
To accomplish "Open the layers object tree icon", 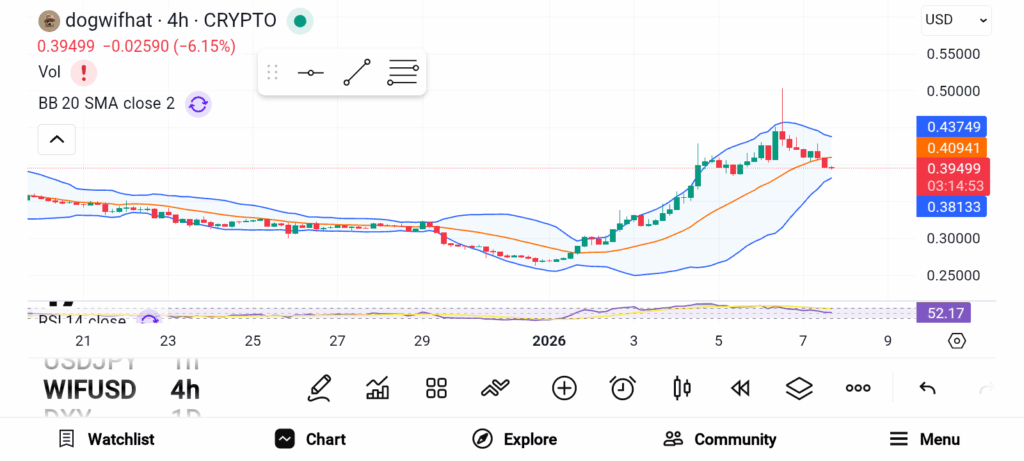I will (x=798, y=388).
